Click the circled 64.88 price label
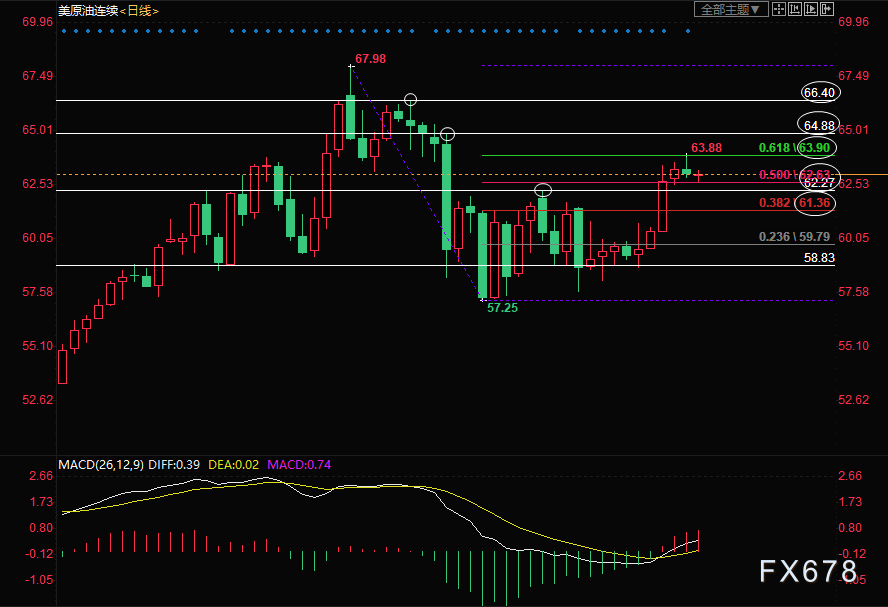 click(x=819, y=125)
